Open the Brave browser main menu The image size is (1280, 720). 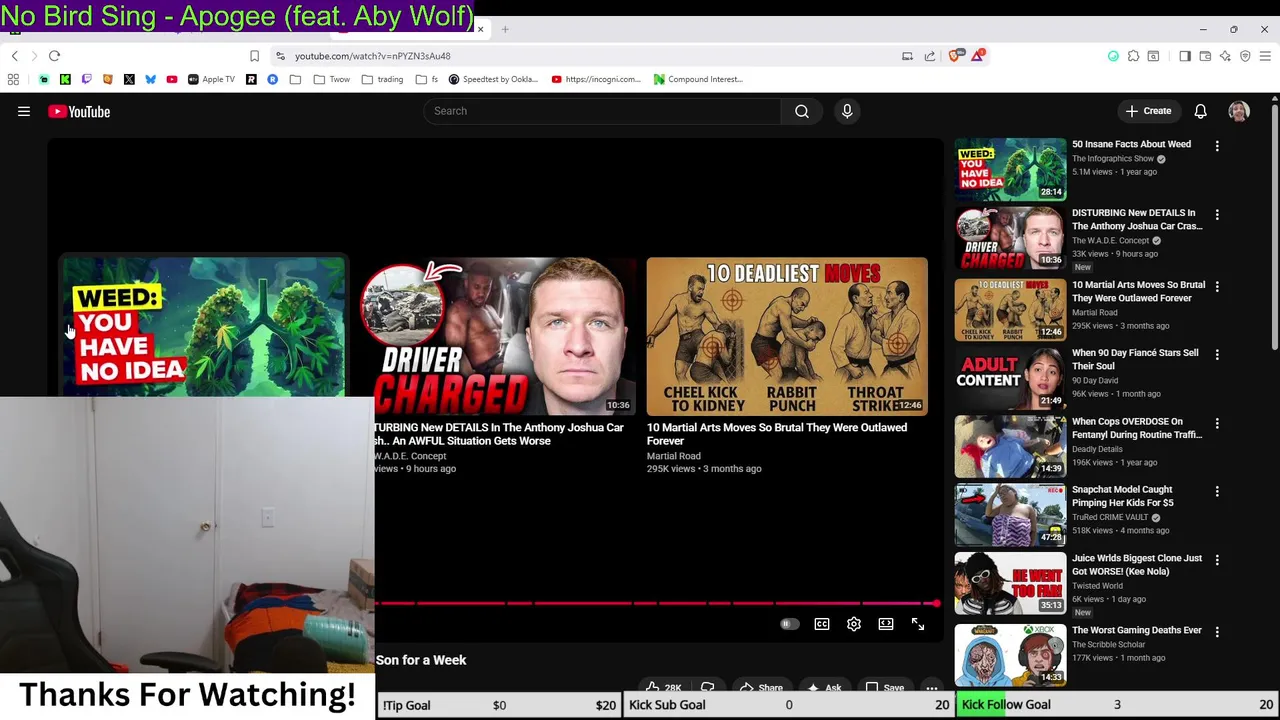coord(1265,56)
